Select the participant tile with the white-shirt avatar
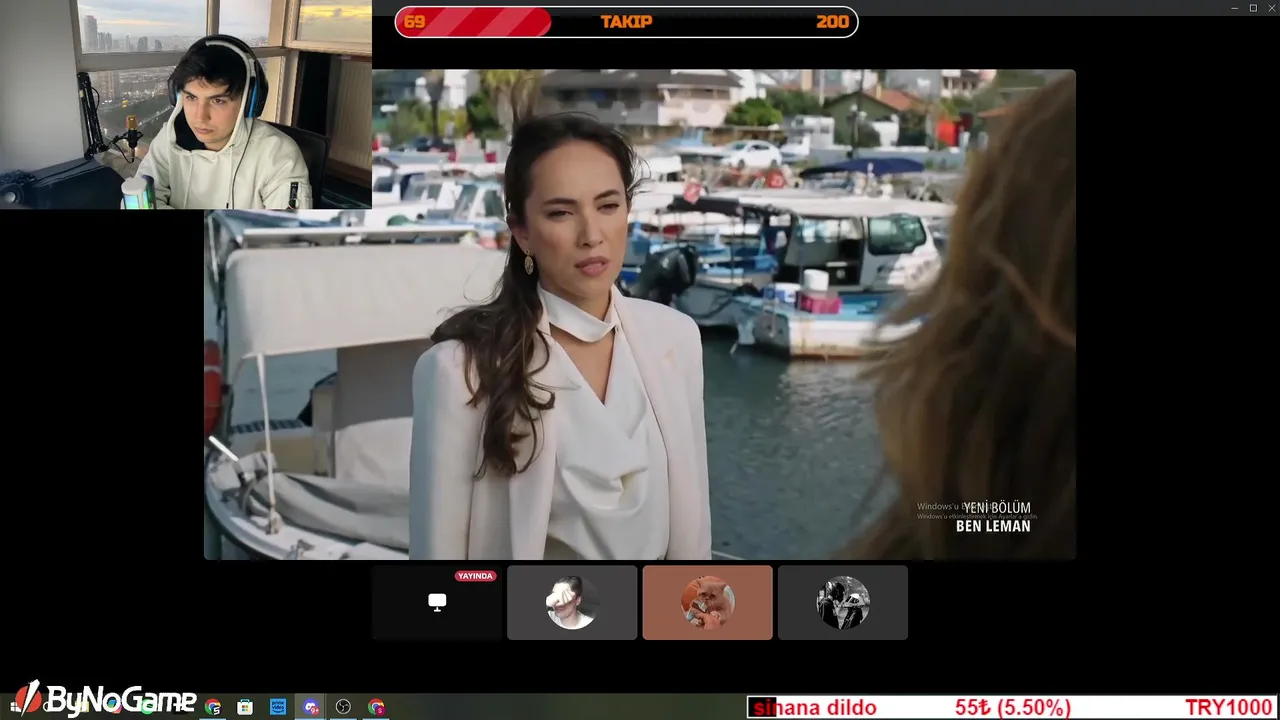 point(572,602)
